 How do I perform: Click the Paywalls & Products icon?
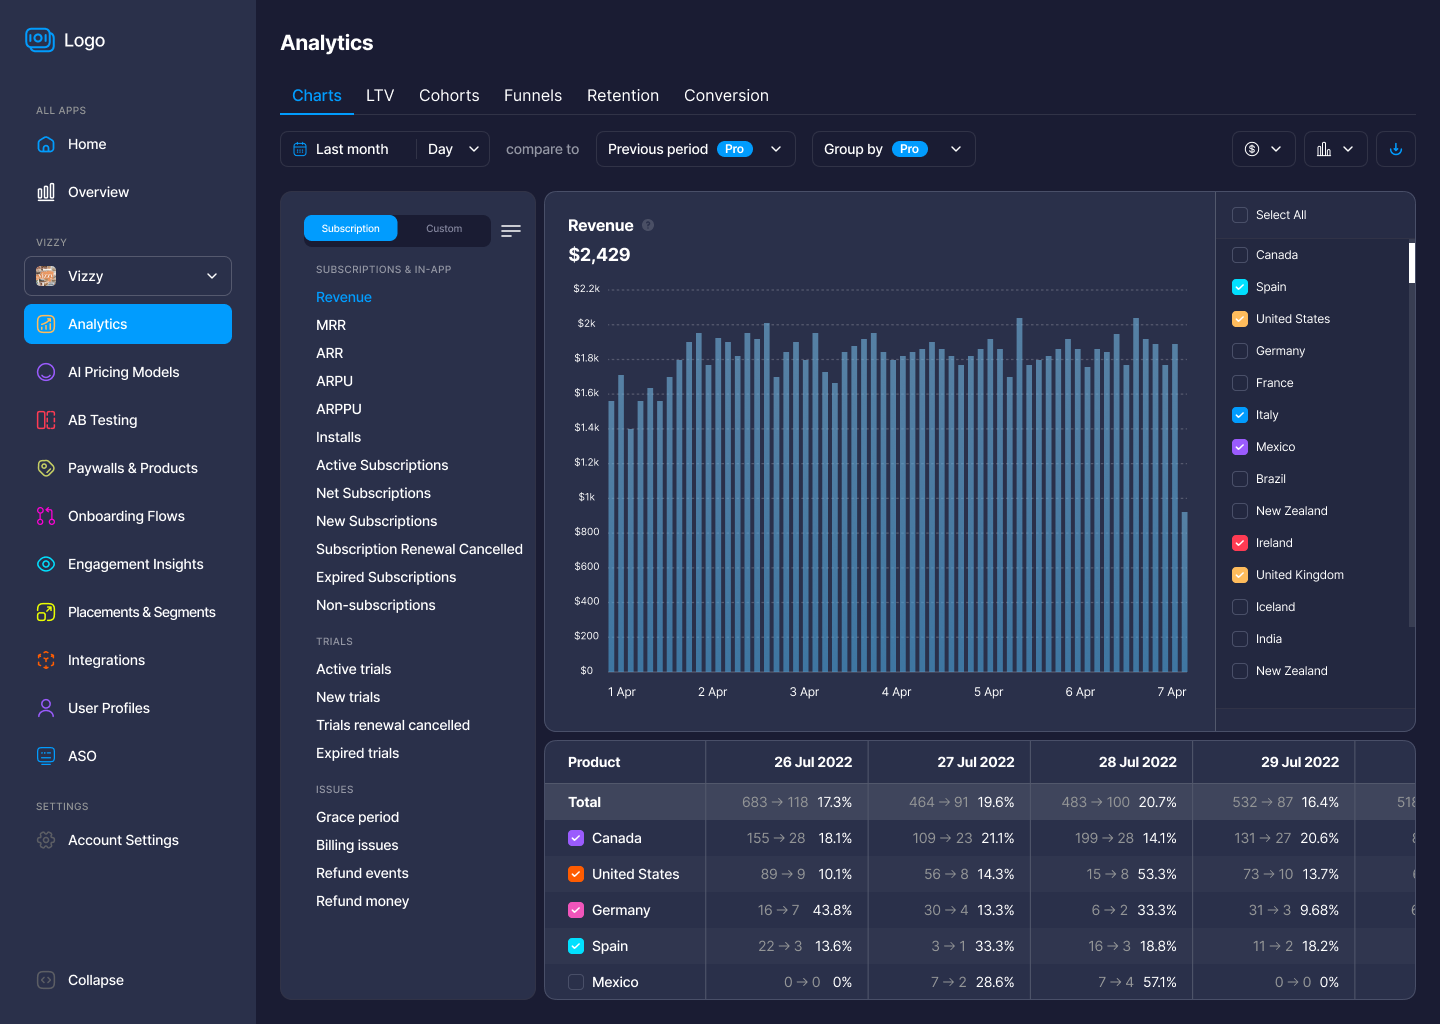tap(46, 468)
